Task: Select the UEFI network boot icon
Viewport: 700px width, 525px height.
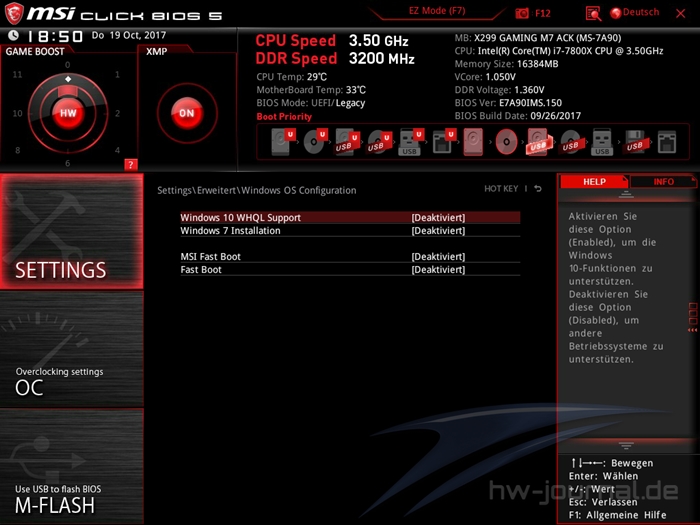Action: coord(444,142)
